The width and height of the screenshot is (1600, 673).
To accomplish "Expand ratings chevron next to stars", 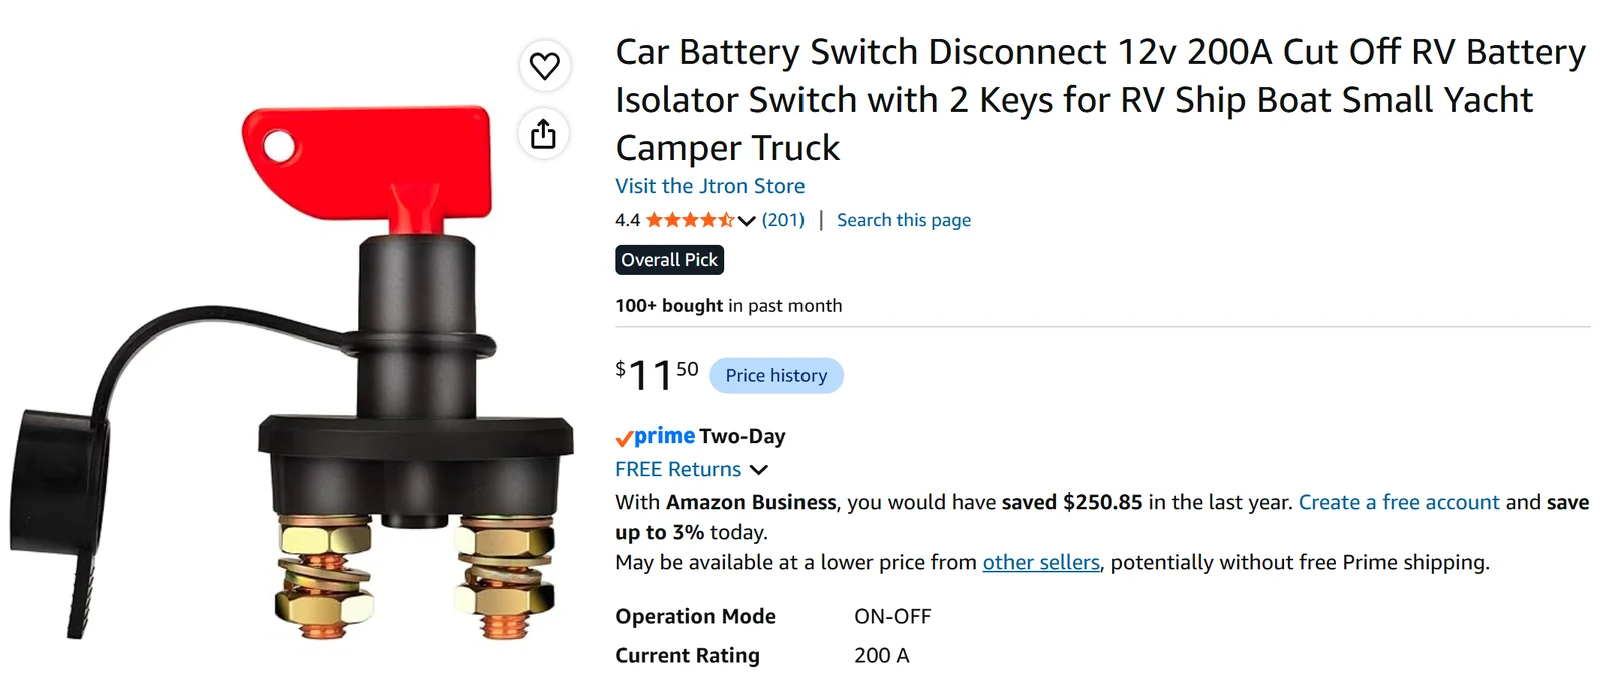I will click(x=747, y=221).
